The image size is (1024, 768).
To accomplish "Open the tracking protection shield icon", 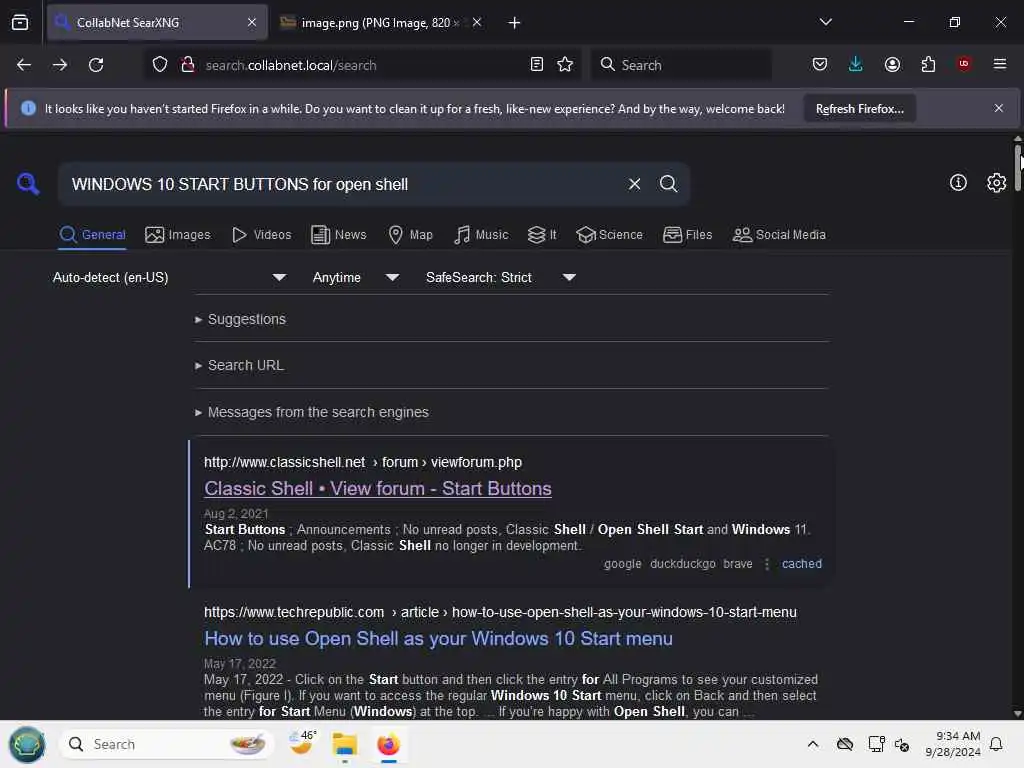I will click(160, 65).
